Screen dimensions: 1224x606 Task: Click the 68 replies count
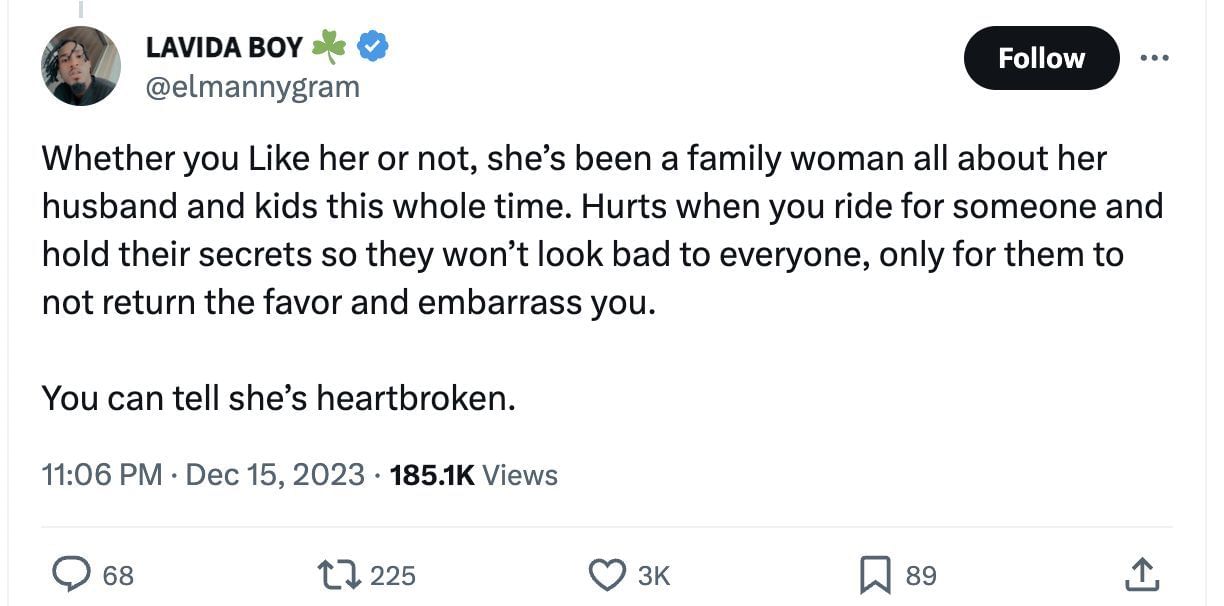118,575
